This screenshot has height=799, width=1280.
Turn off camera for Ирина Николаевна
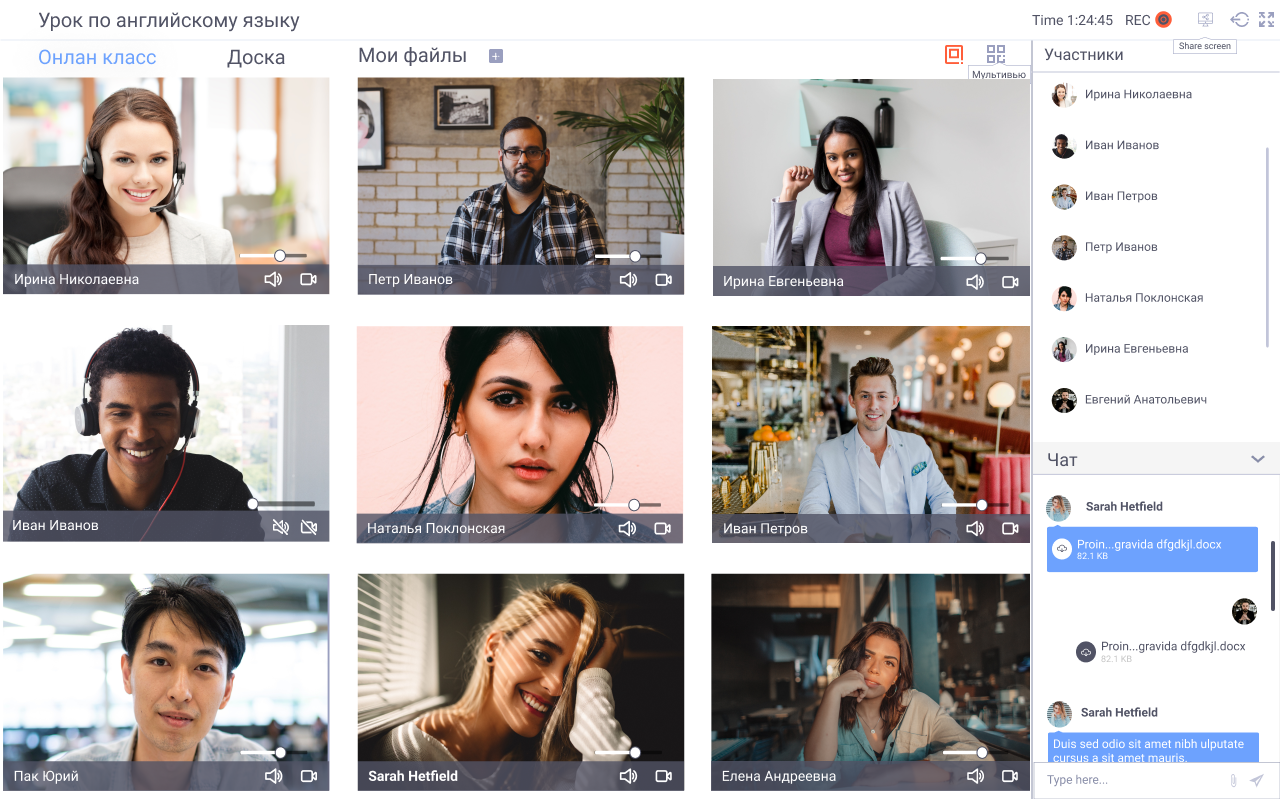point(309,280)
